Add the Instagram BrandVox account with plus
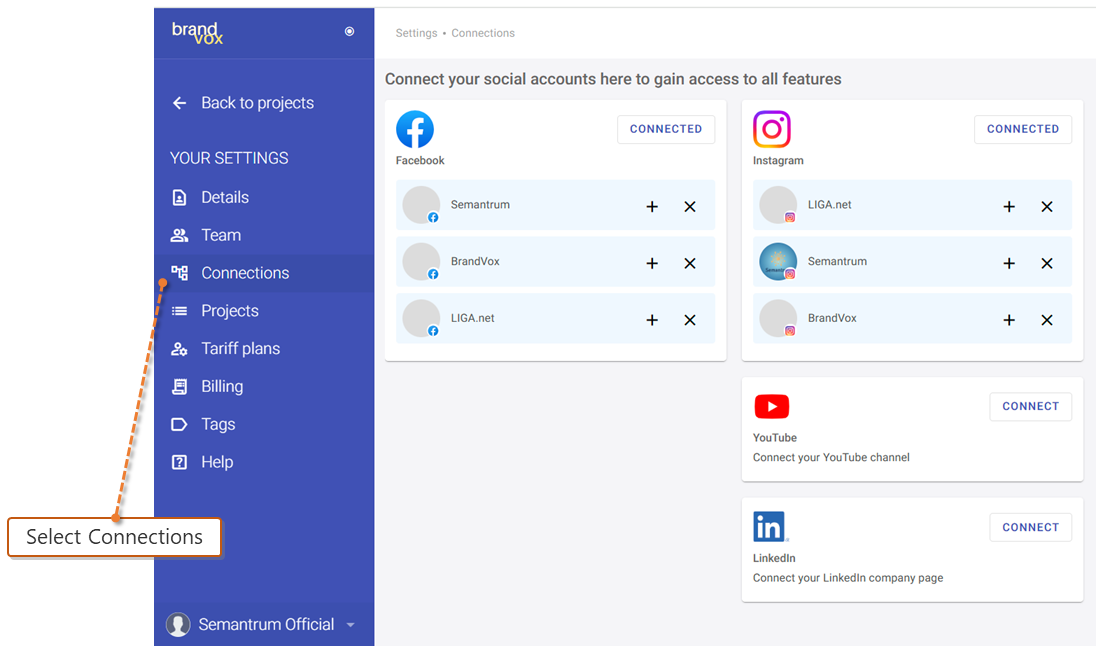1102x656 pixels. (1009, 321)
